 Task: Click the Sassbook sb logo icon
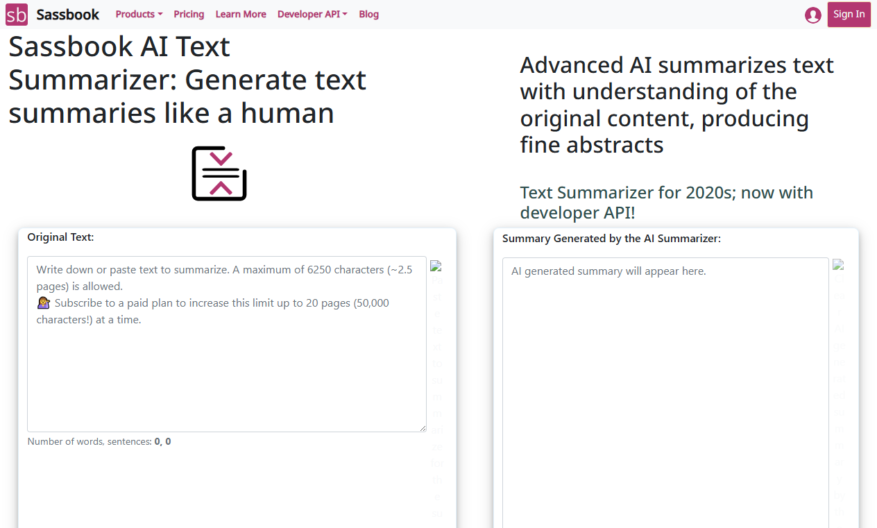pyautogui.click(x=16, y=15)
